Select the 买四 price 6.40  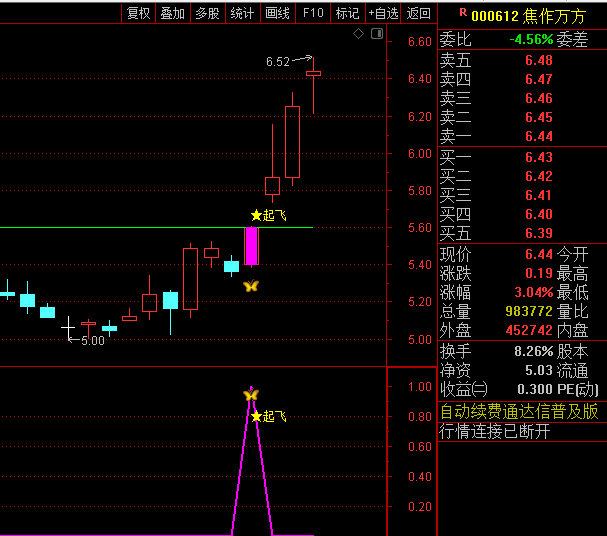coord(539,214)
